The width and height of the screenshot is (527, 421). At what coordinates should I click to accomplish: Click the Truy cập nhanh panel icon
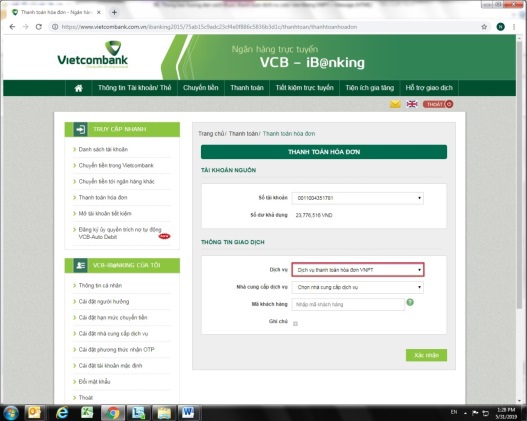pyautogui.click(x=81, y=129)
